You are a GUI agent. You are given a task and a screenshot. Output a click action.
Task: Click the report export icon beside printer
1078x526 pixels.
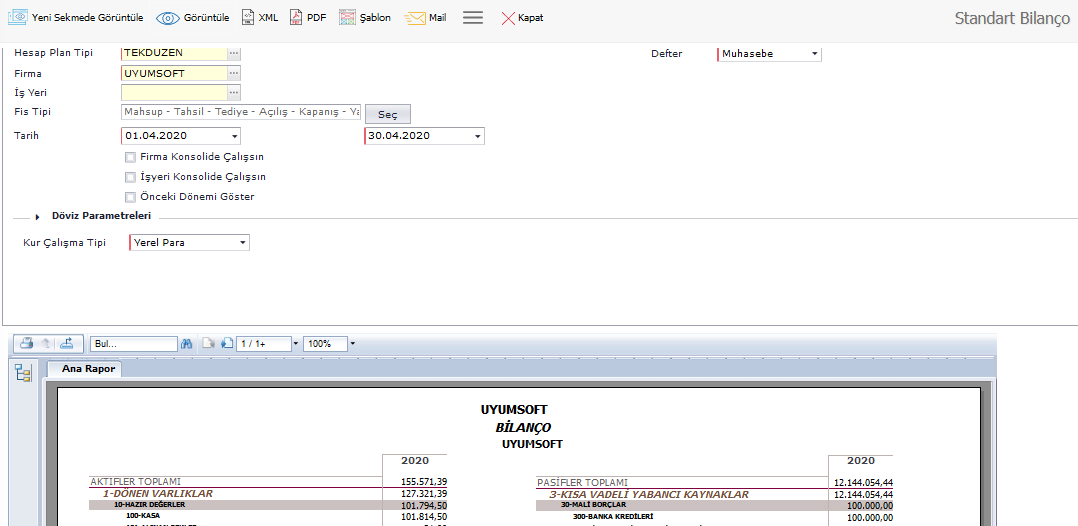67,343
